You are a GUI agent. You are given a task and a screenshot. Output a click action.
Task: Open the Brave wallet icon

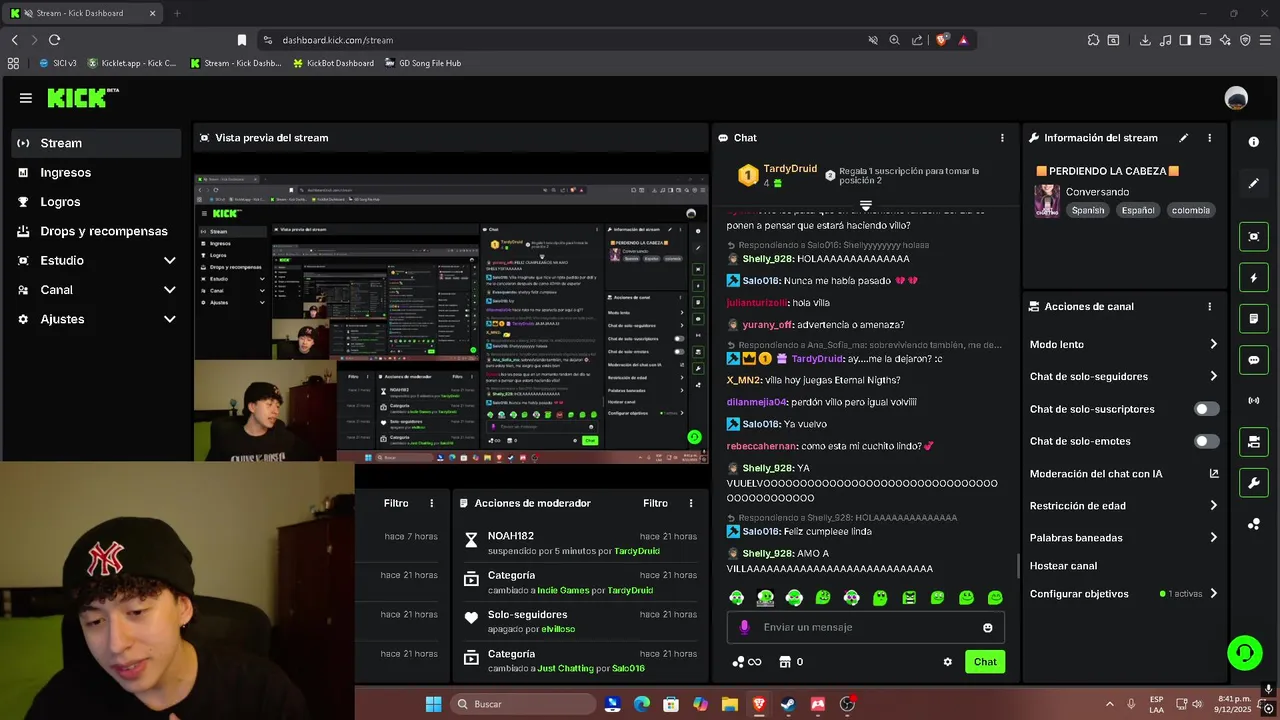click(1205, 40)
